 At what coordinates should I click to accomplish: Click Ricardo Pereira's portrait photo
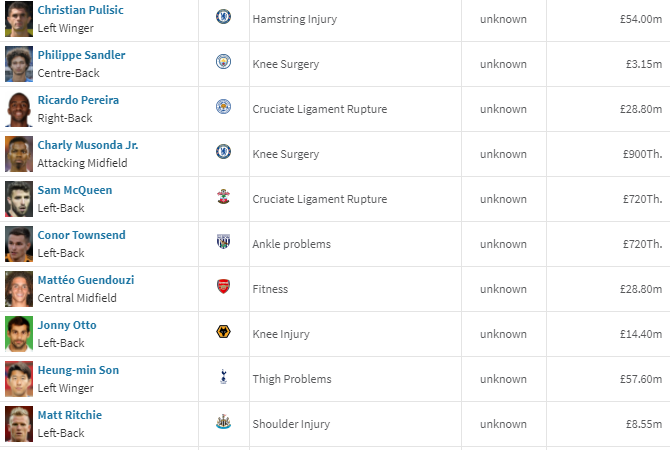[19, 109]
